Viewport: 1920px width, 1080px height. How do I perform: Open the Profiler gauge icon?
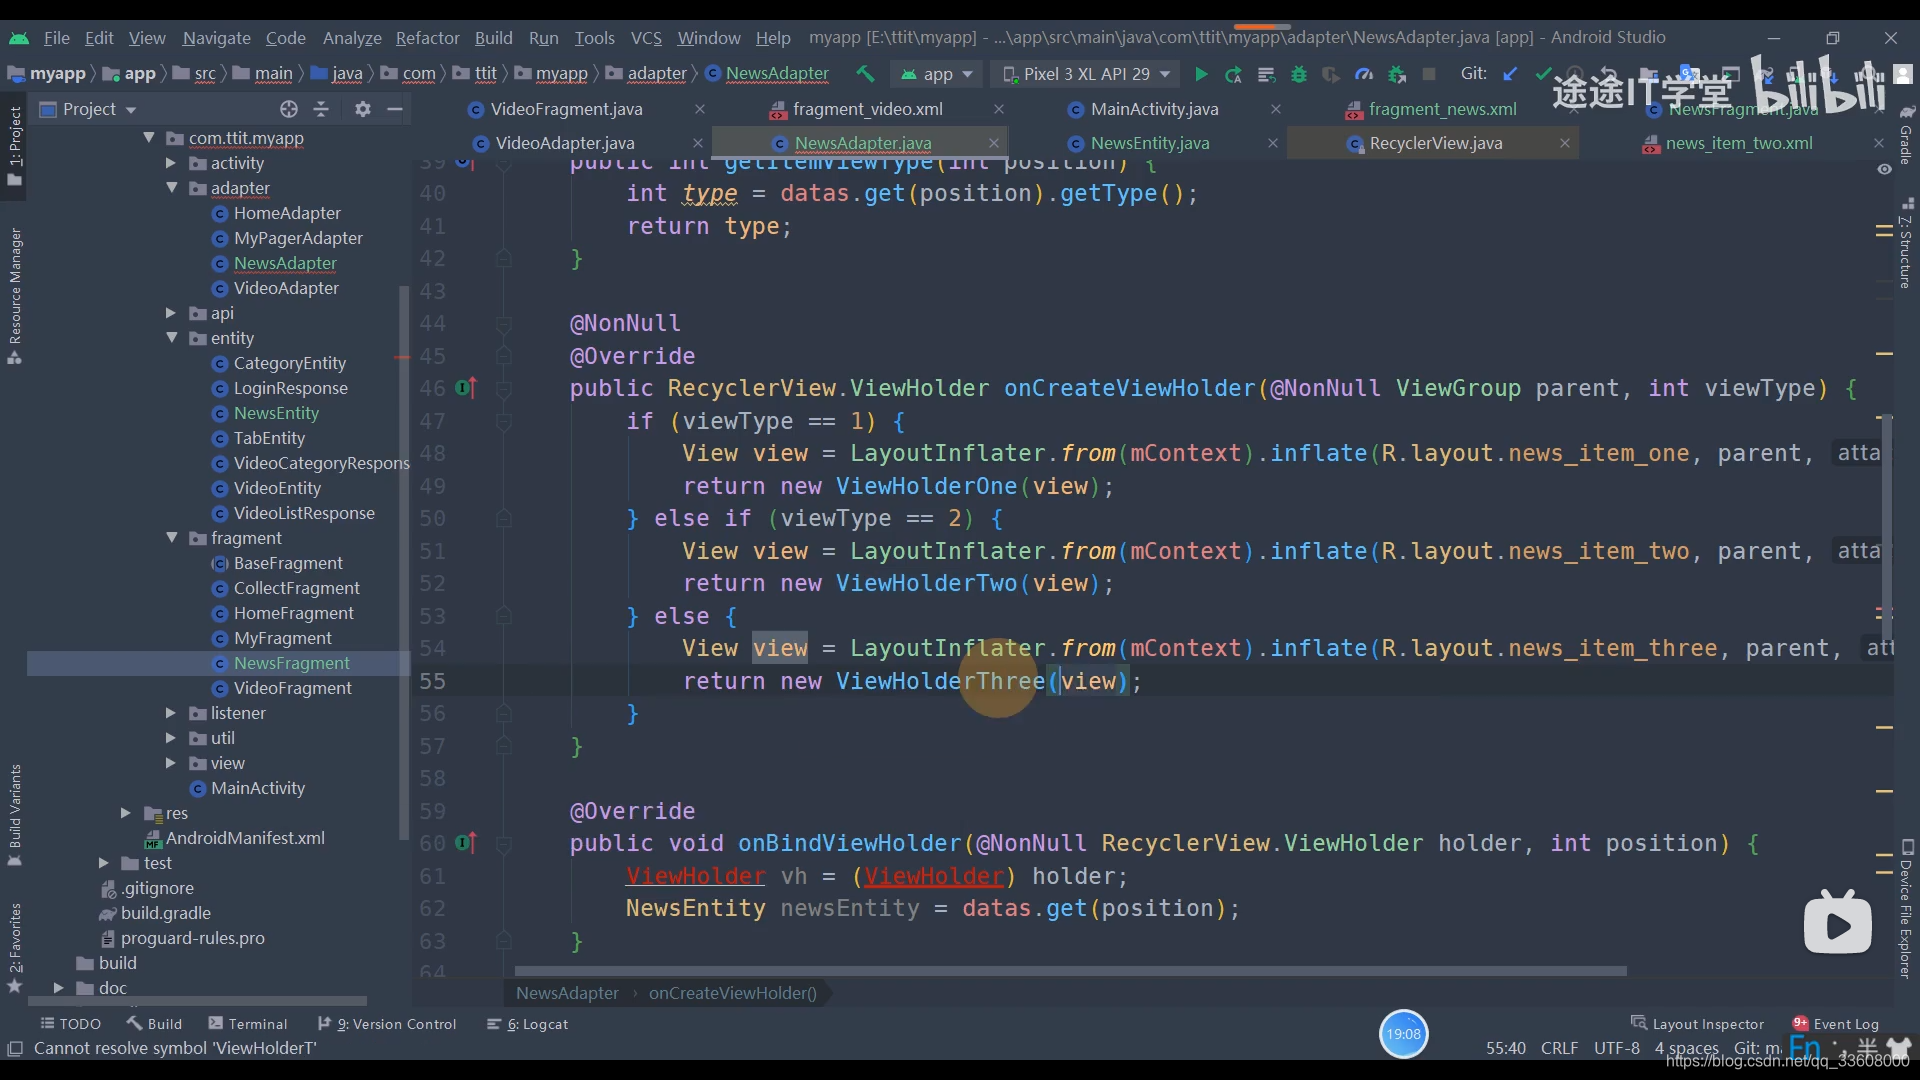pyautogui.click(x=1363, y=74)
